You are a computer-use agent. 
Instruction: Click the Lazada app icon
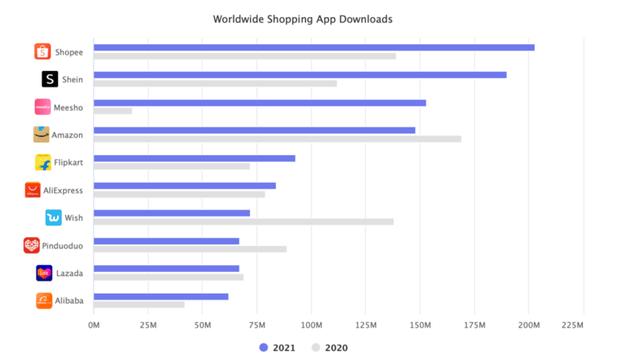coord(44,273)
